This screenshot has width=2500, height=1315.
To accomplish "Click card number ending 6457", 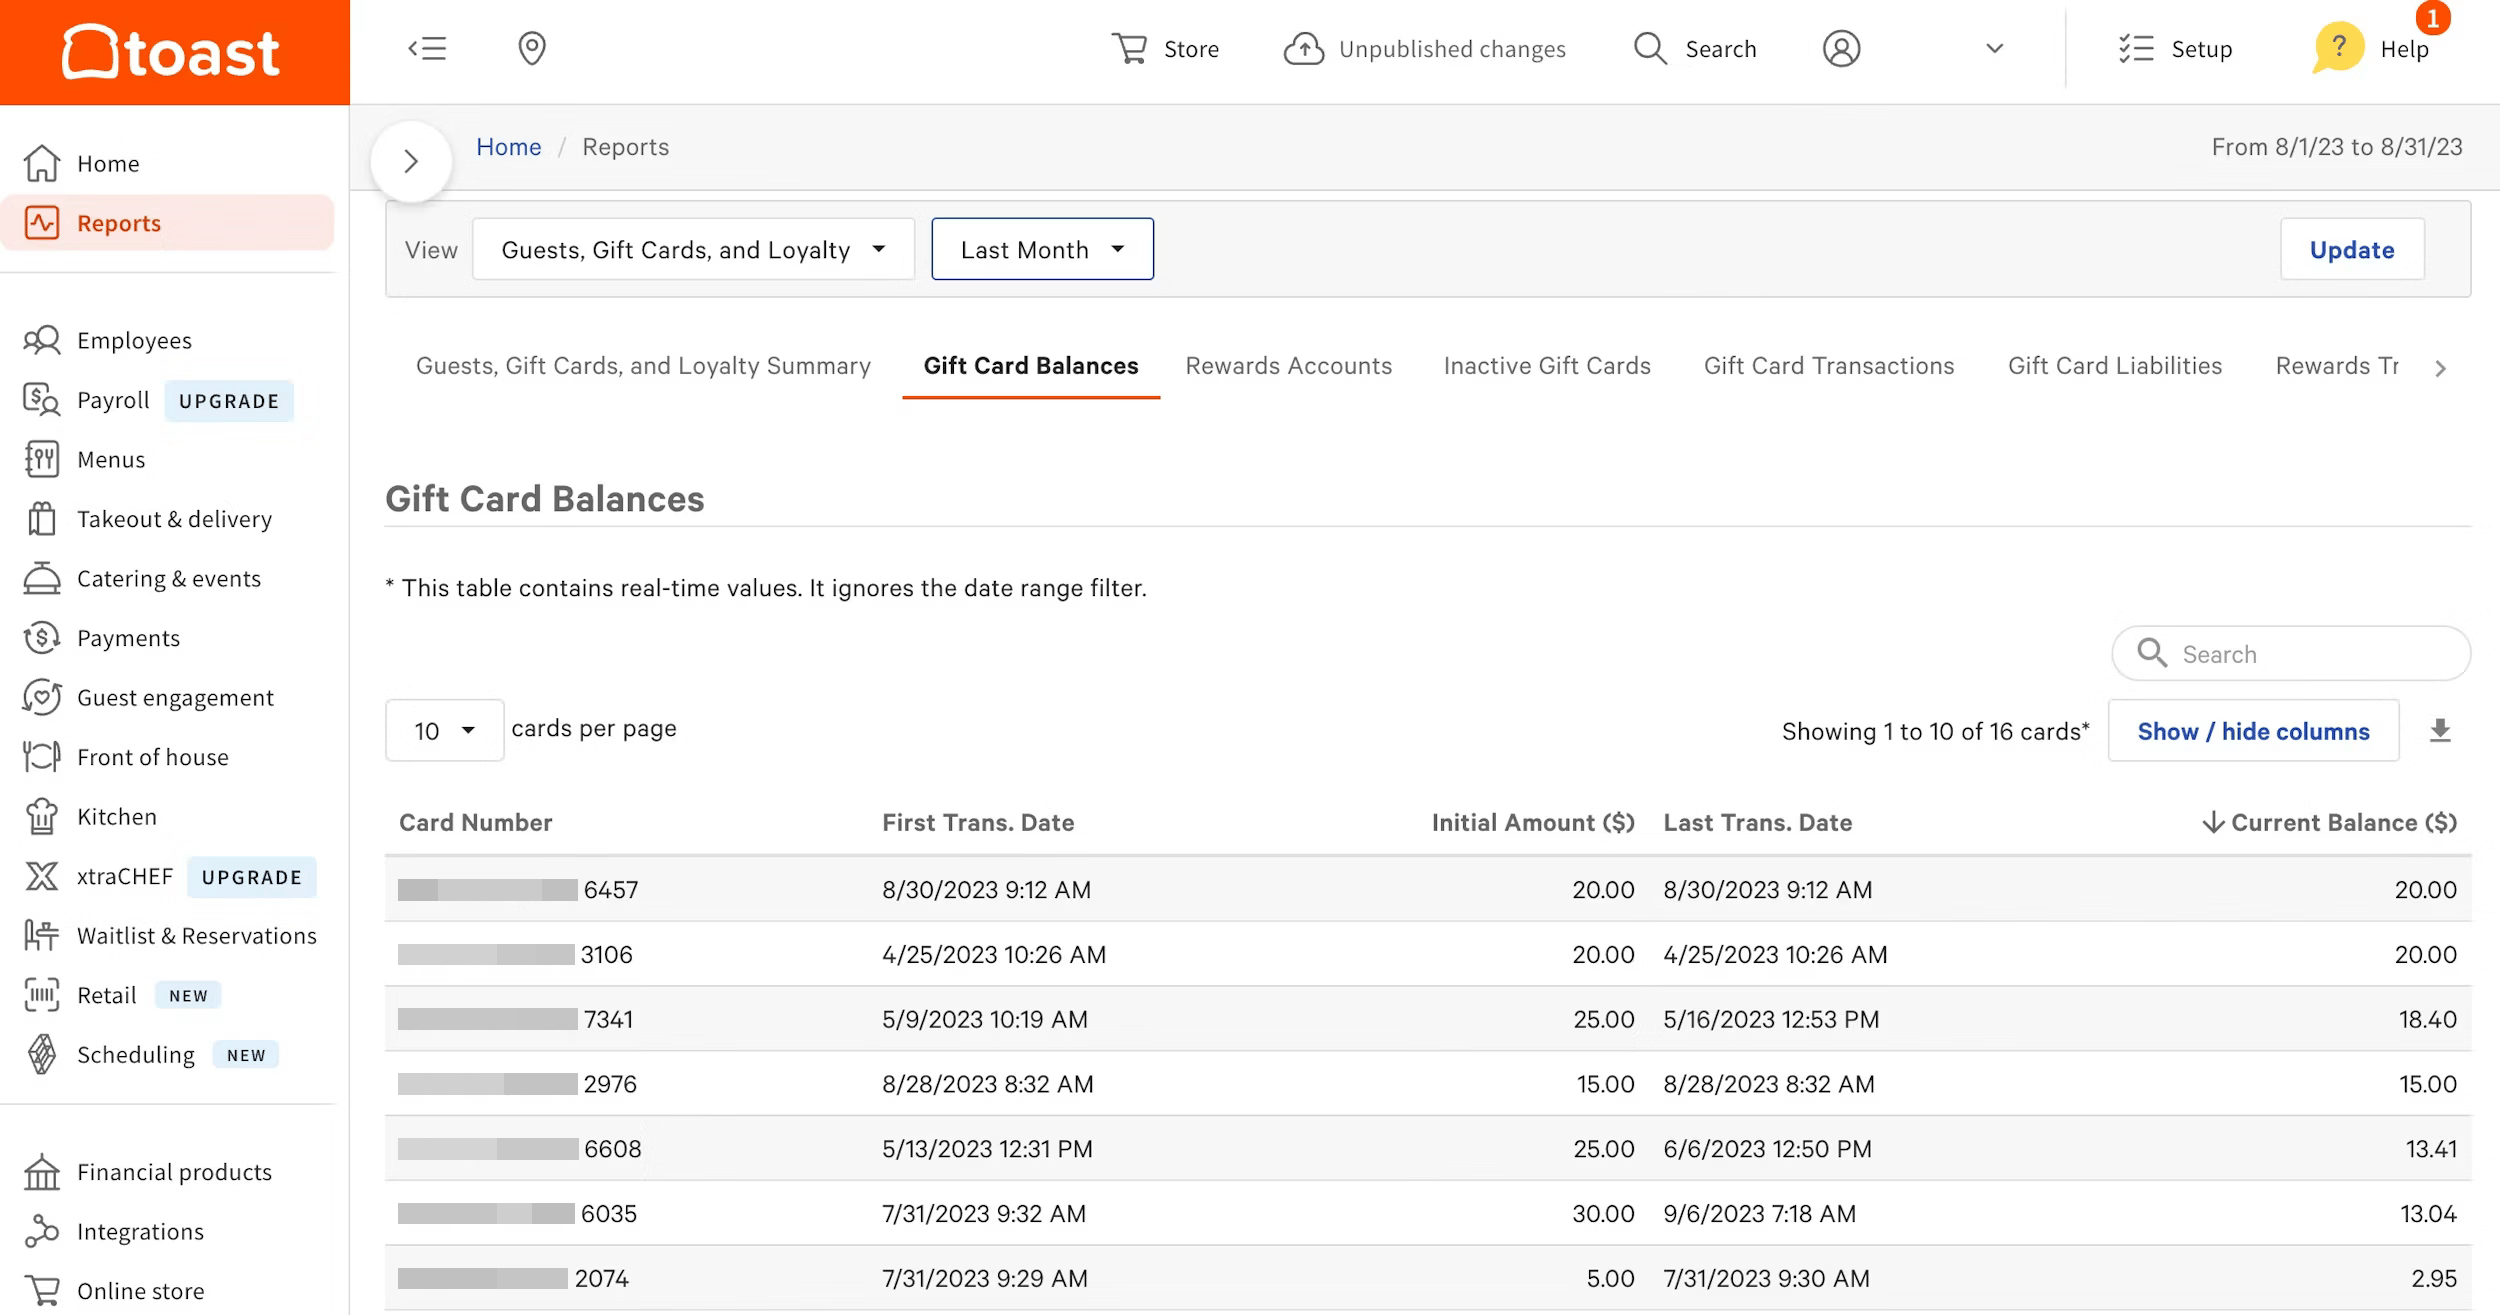I will [x=518, y=889].
